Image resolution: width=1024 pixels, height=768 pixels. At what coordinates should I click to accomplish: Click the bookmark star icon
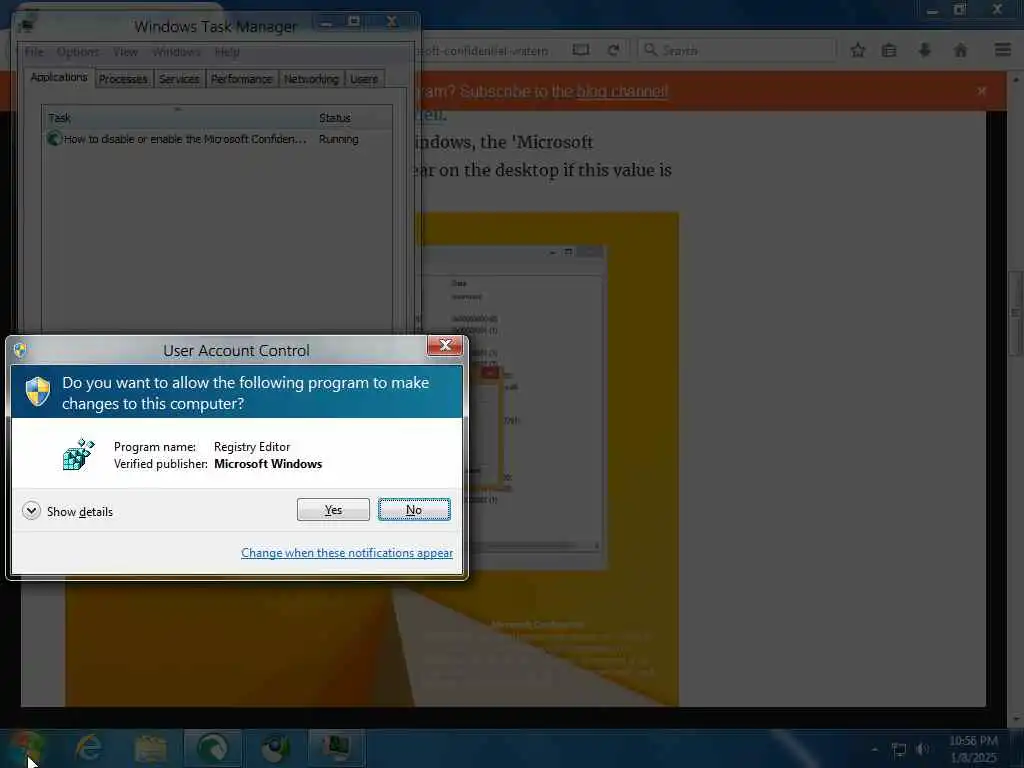(x=857, y=50)
